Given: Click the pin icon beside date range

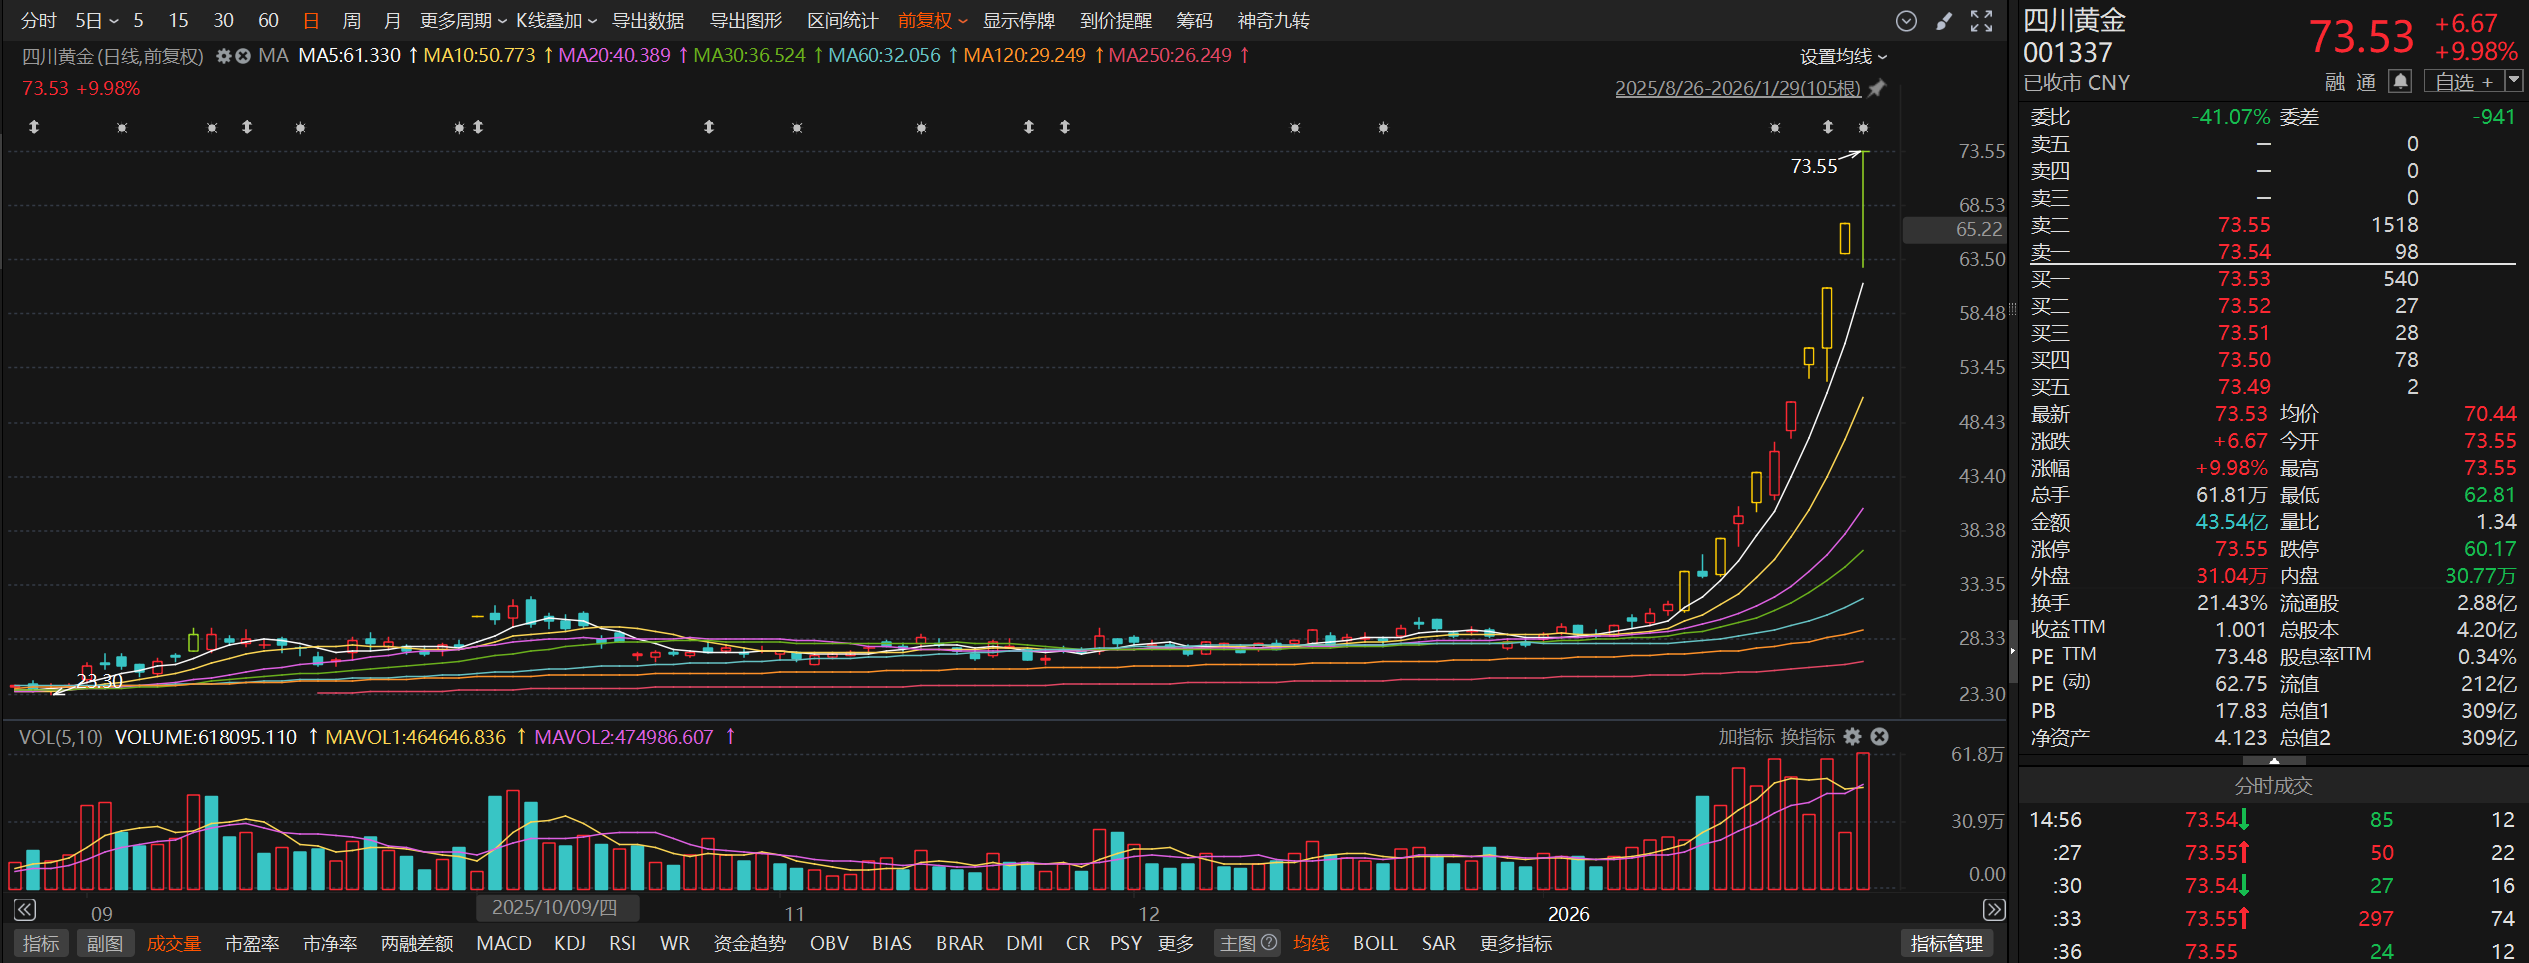Looking at the screenshot, I should [1877, 89].
